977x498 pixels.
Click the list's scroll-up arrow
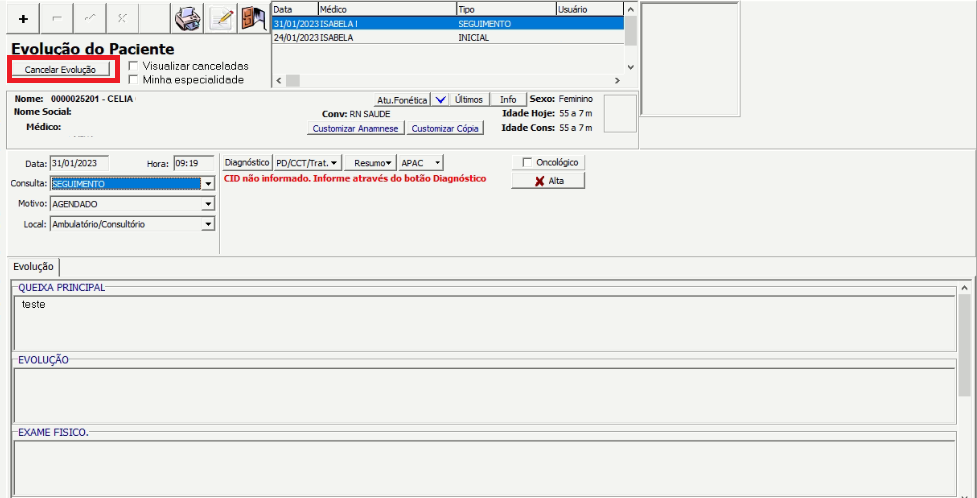coord(630,9)
